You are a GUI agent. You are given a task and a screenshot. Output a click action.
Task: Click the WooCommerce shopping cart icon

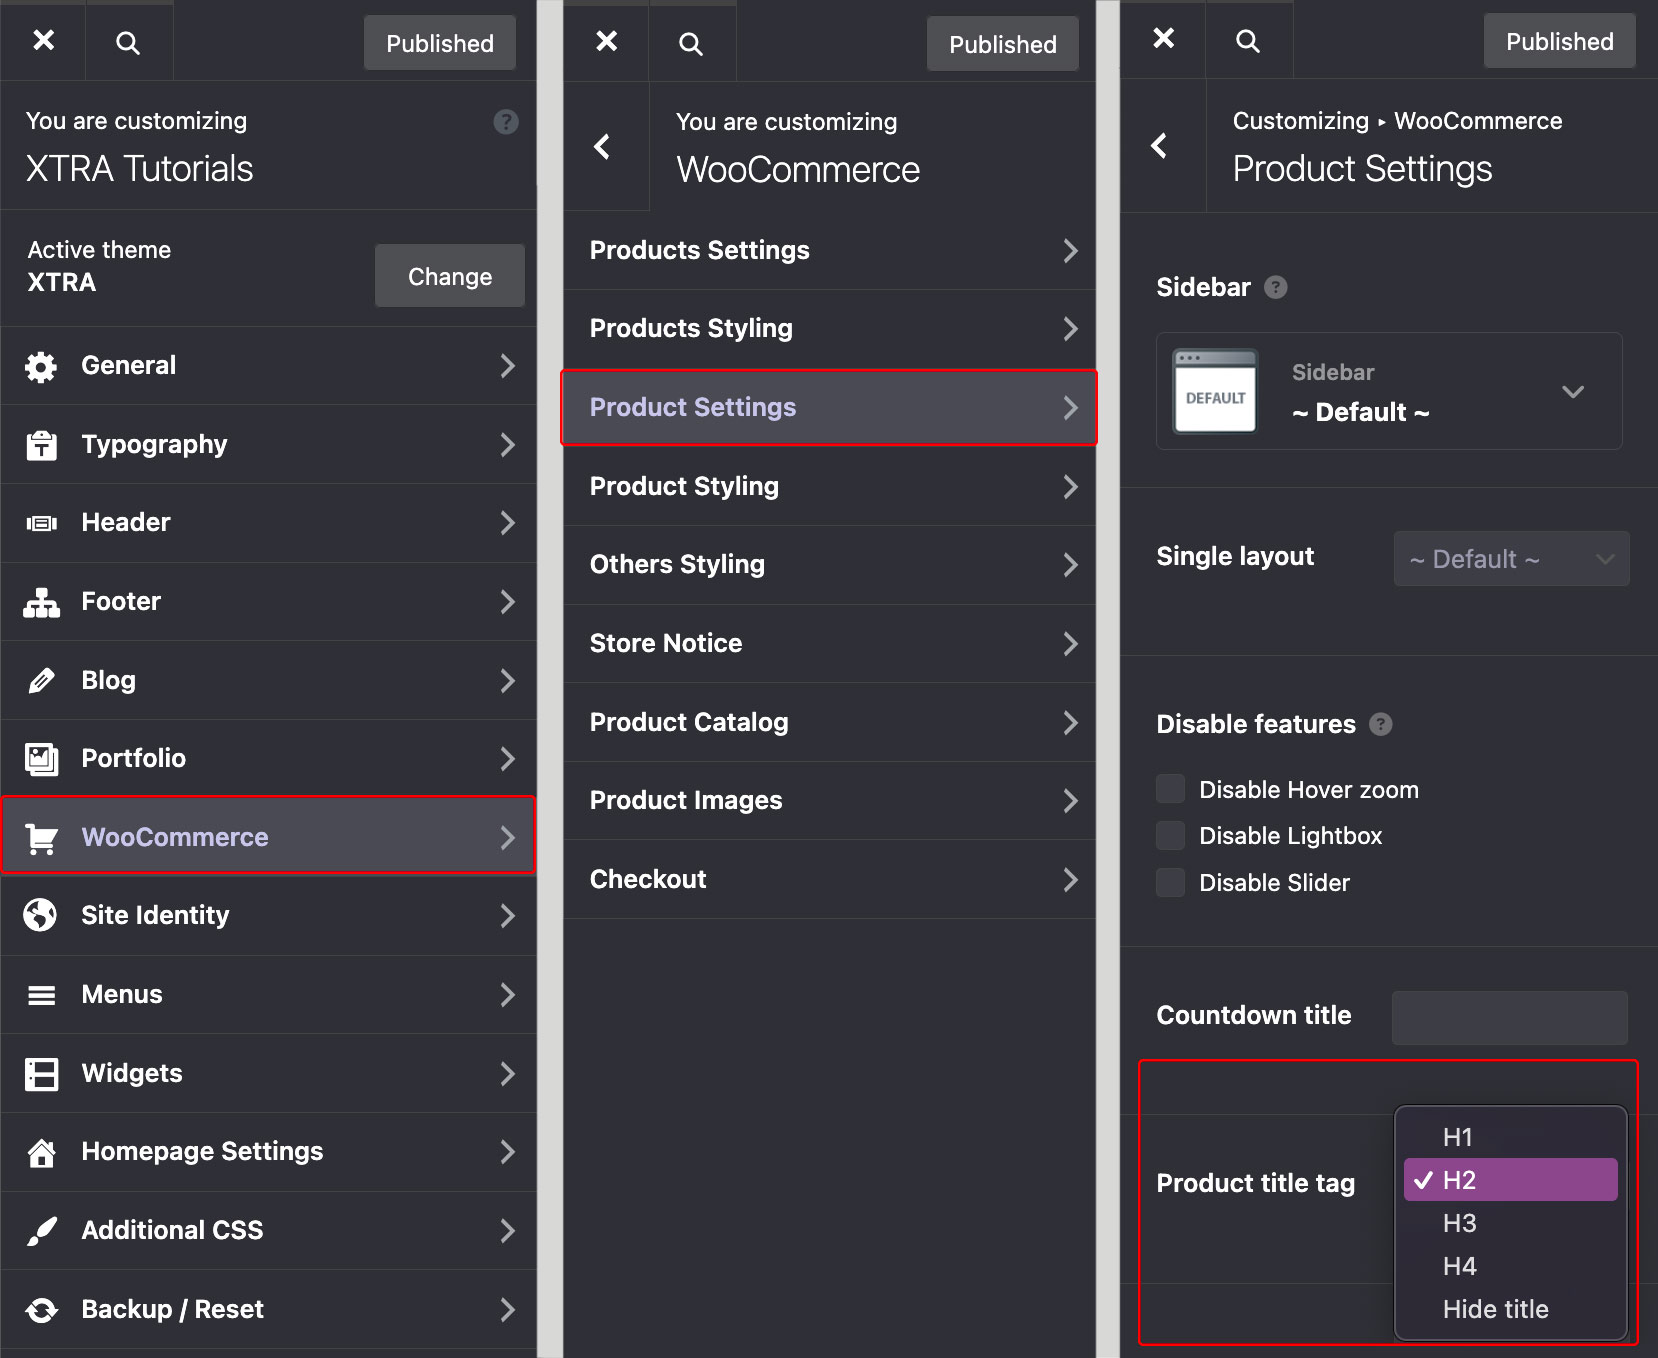coord(41,838)
